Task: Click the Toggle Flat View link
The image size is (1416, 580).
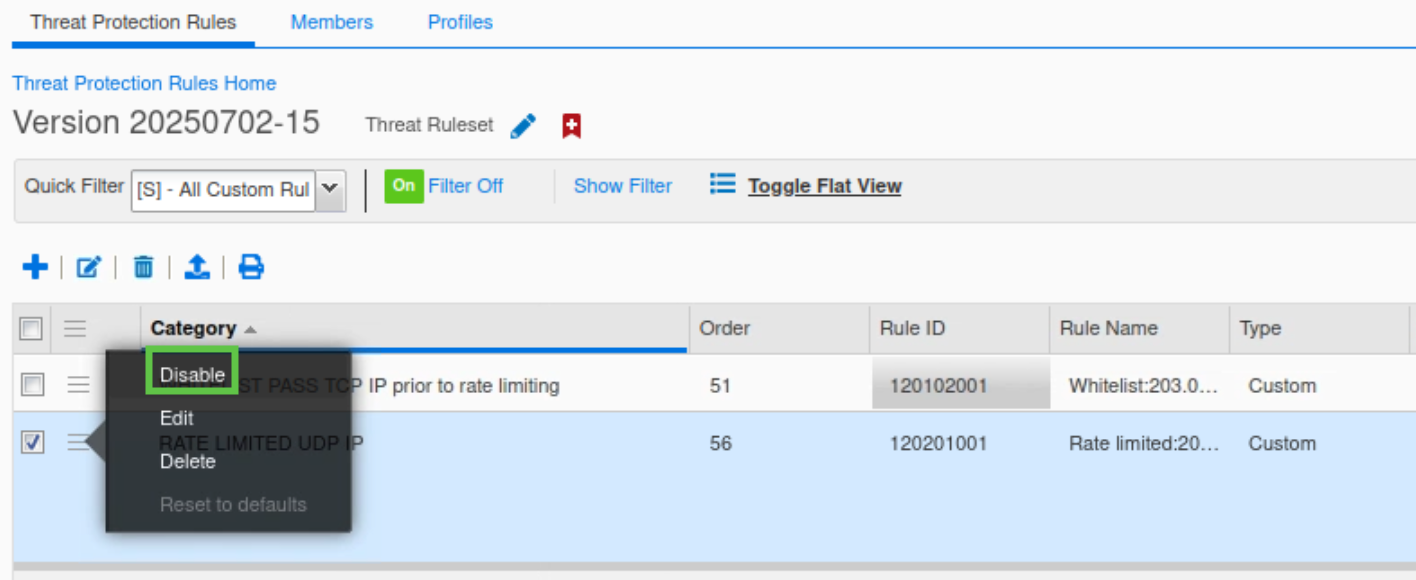Action: click(824, 186)
